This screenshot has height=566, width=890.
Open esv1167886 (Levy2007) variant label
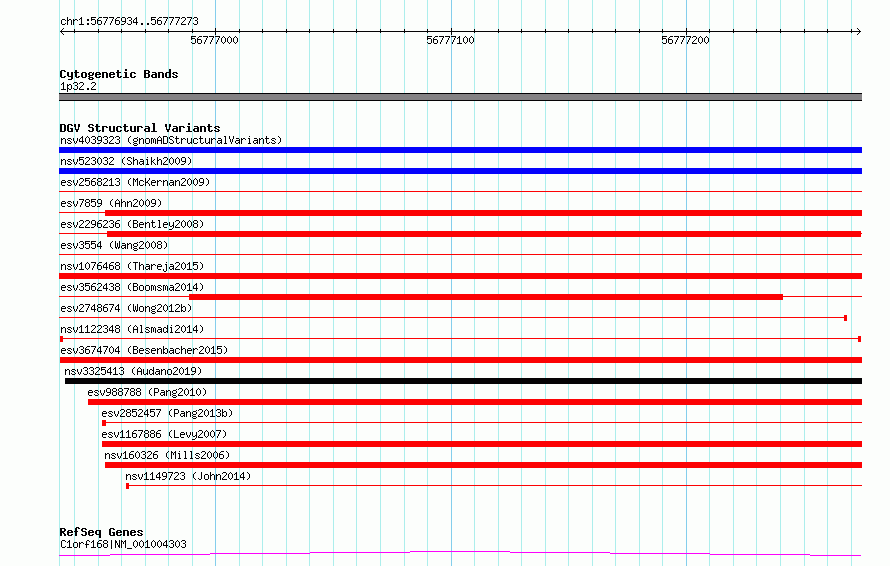pos(164,434)
